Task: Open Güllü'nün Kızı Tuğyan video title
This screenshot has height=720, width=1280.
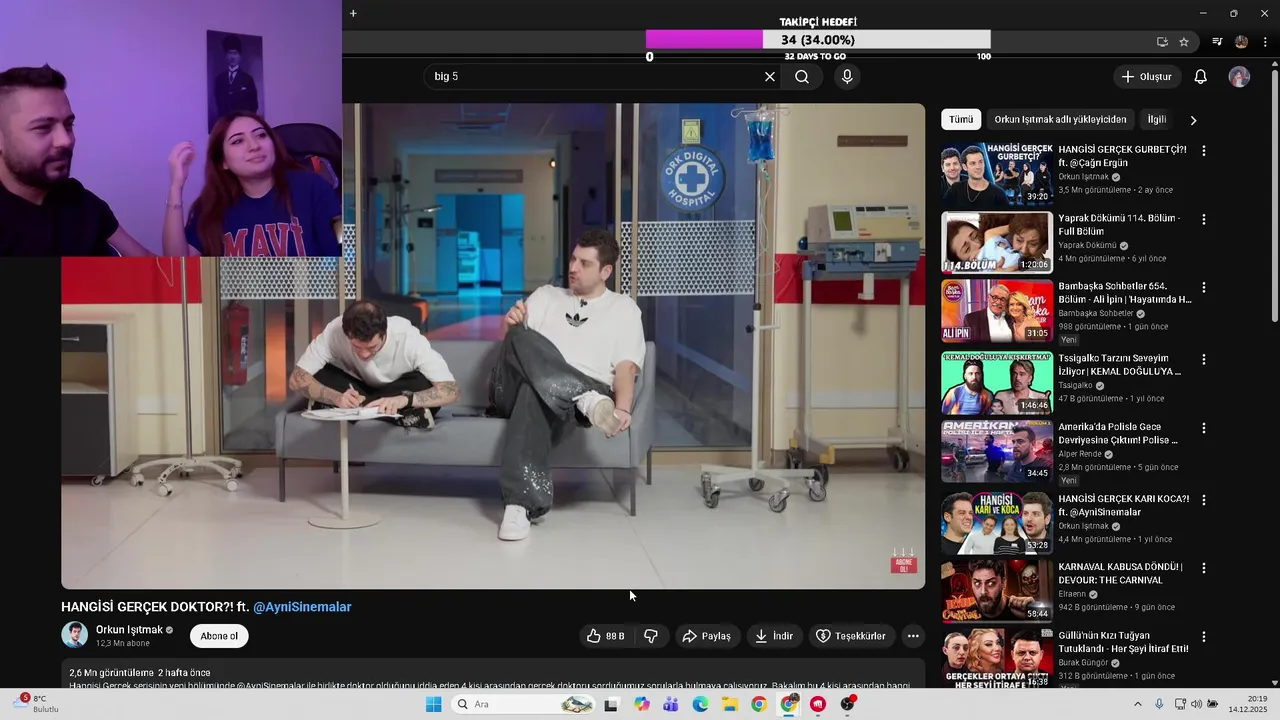Action: coord(1124,642)
